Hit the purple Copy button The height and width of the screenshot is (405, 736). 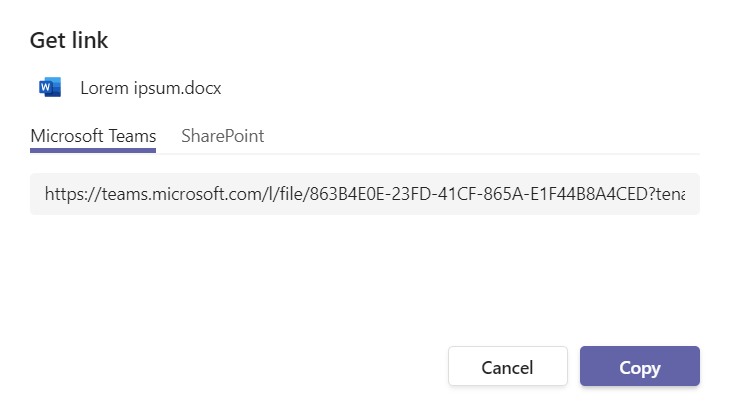[x=639, y=367]
